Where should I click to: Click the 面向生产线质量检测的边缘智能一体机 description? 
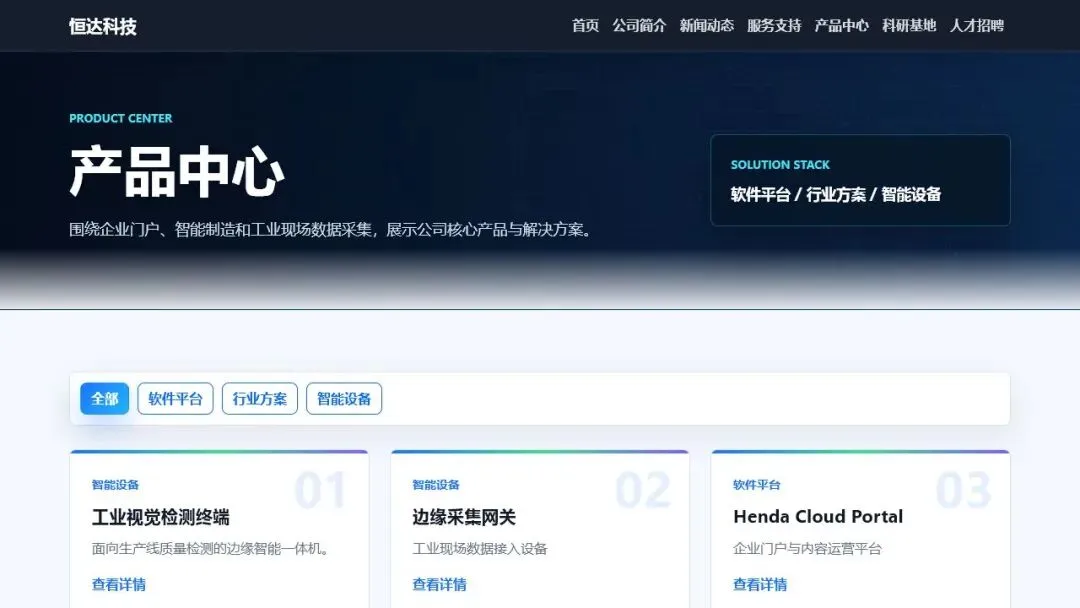coord(210,549)
